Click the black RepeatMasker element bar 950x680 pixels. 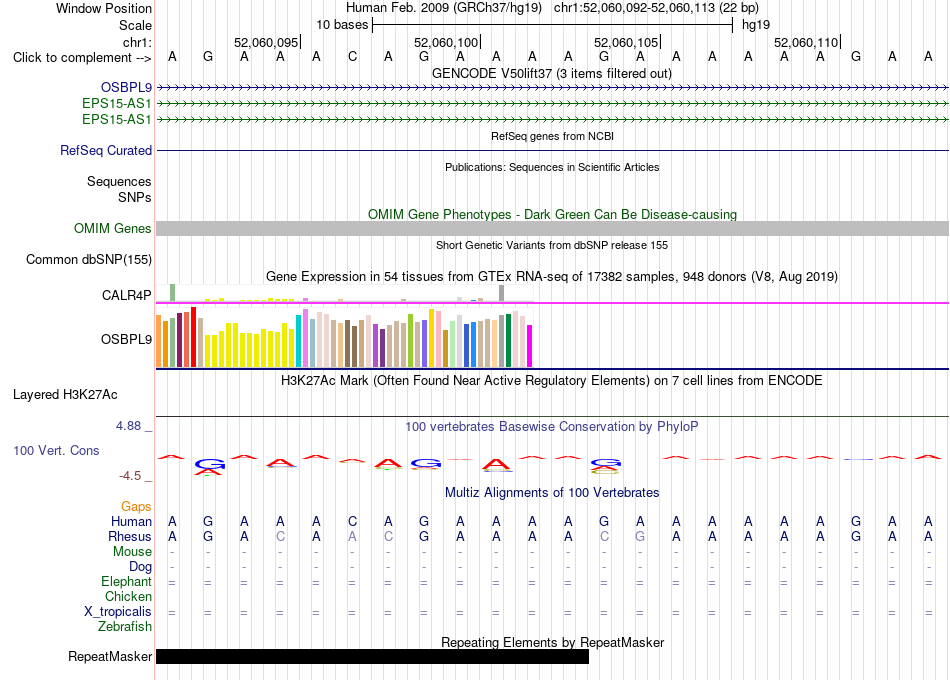(x=372, y=656)
